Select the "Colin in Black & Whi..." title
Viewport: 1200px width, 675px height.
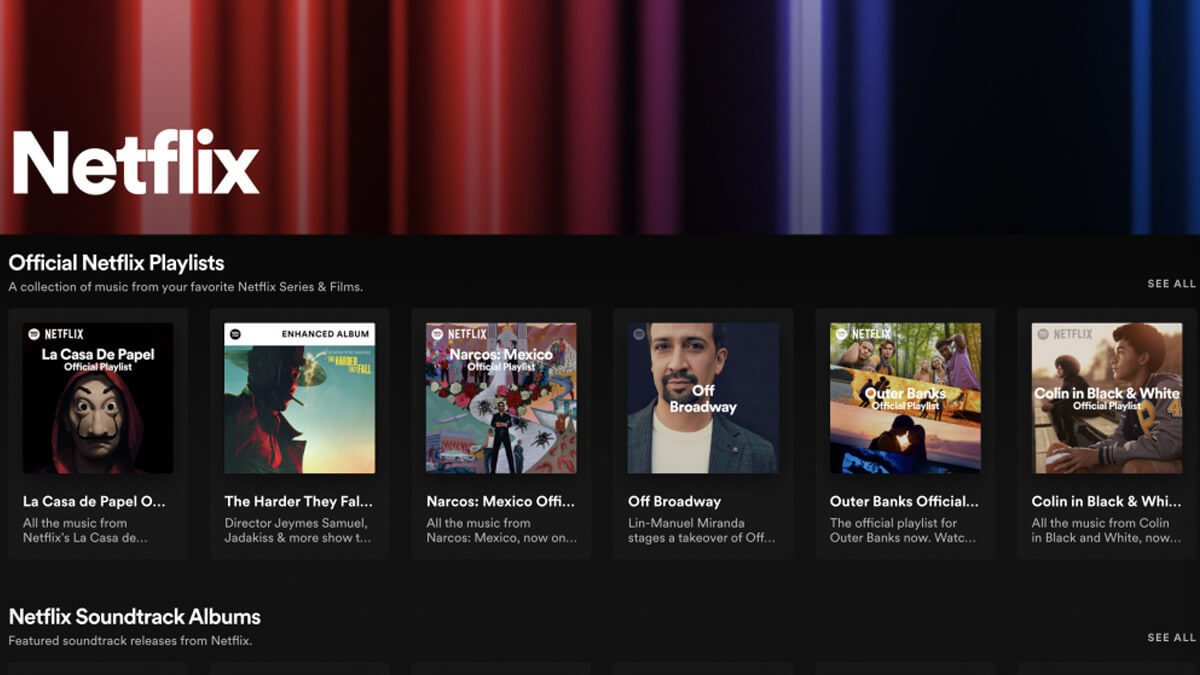tap(1106, 502)
